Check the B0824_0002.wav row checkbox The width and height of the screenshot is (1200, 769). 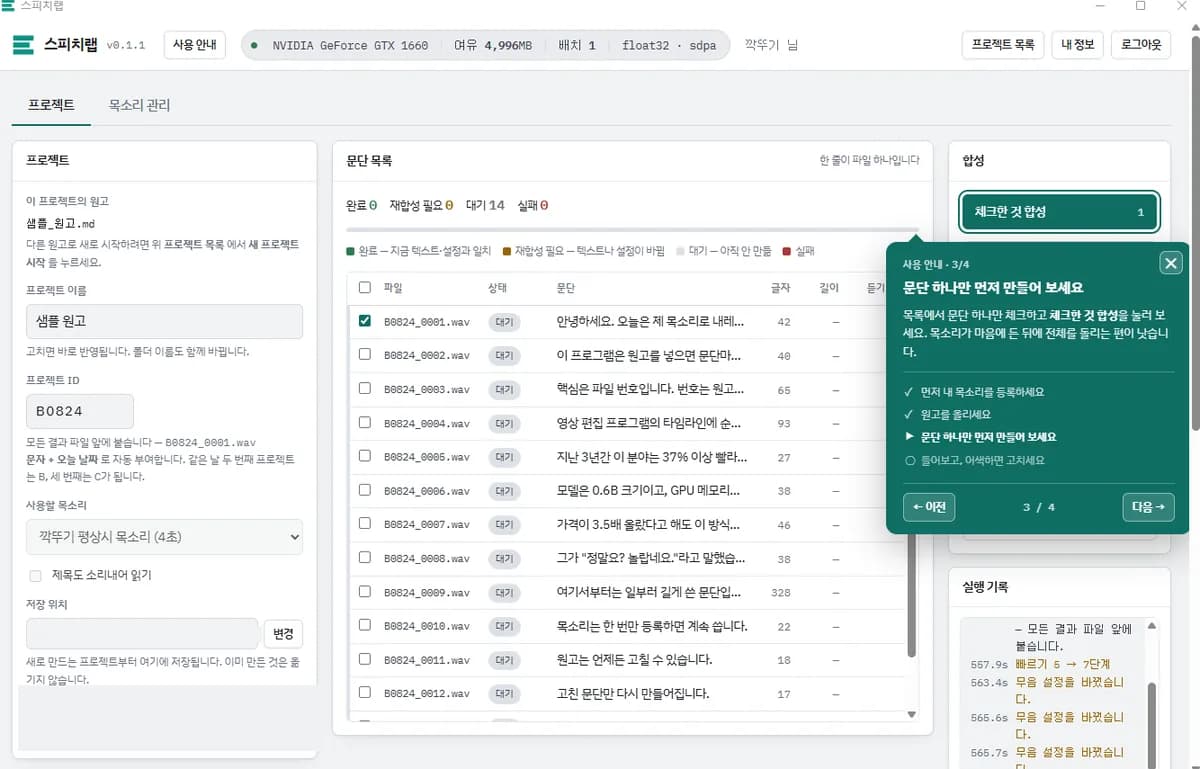point(364,355)
